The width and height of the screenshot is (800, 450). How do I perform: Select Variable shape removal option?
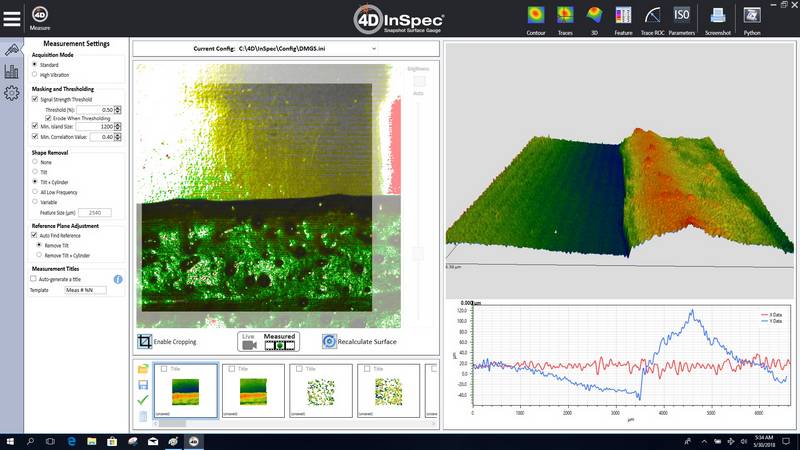pos(35,202)
